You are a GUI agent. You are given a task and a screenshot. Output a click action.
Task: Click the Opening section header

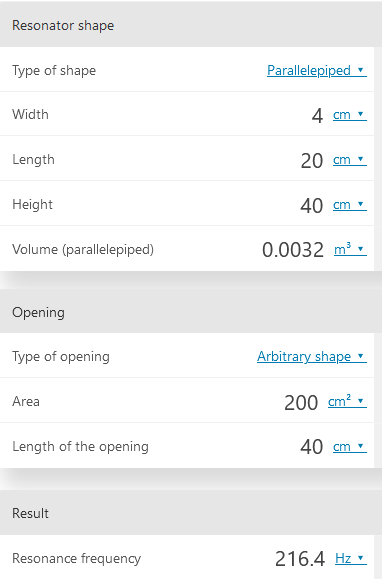click(x=191, y=312)
